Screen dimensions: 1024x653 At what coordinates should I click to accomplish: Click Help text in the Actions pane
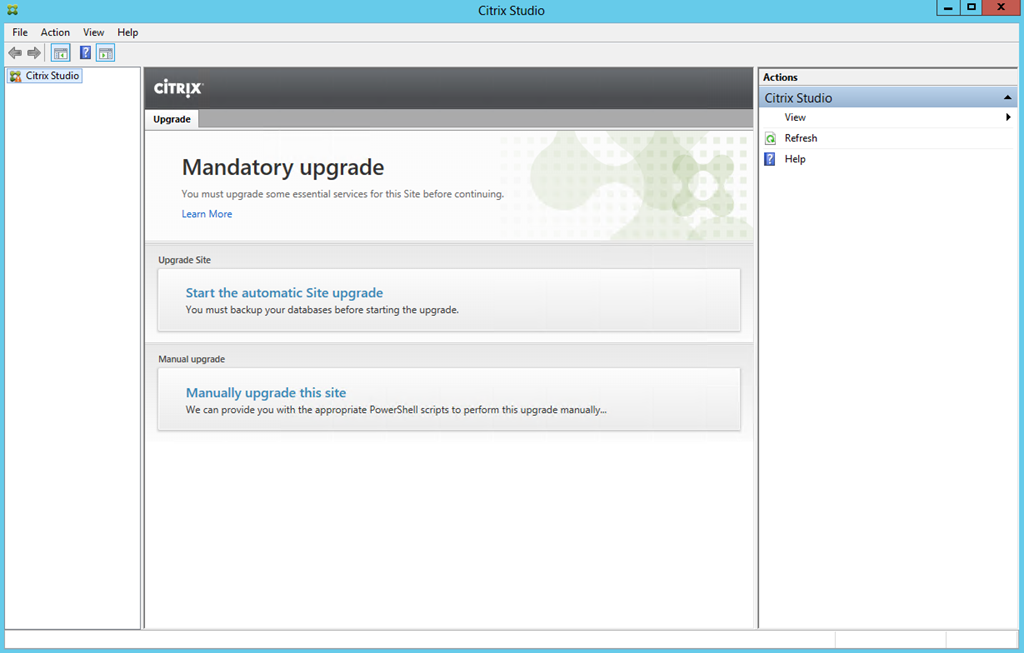click(795, 159)
